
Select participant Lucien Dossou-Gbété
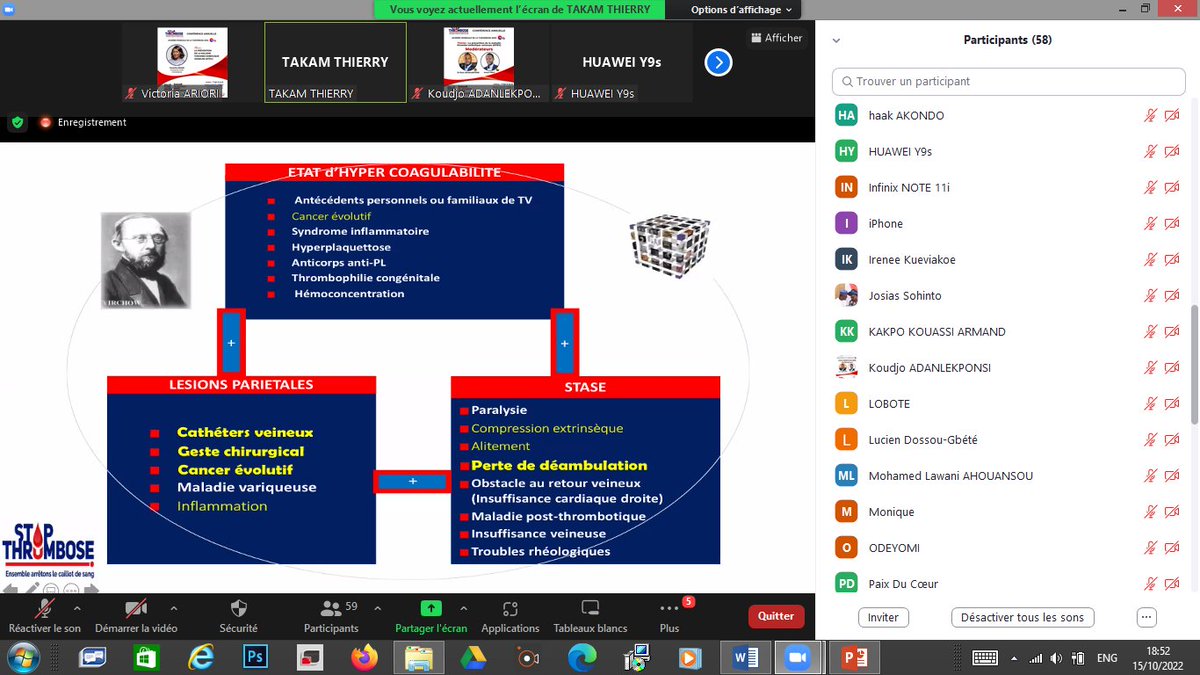pyautogui.click(x=1009, y=440)
